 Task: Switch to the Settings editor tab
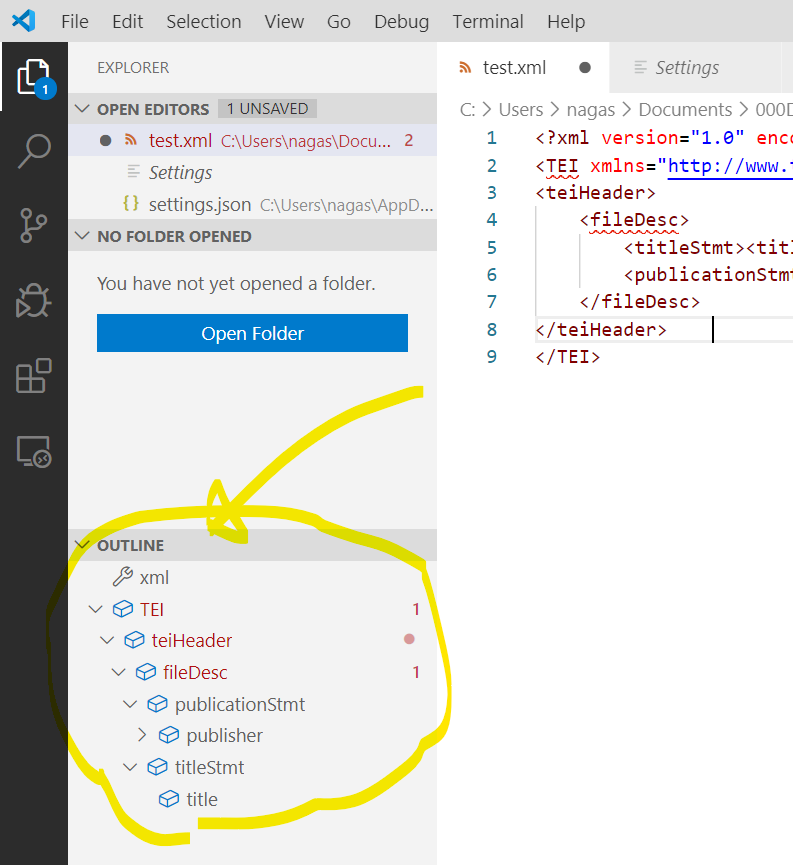click(x=695, y=67)
